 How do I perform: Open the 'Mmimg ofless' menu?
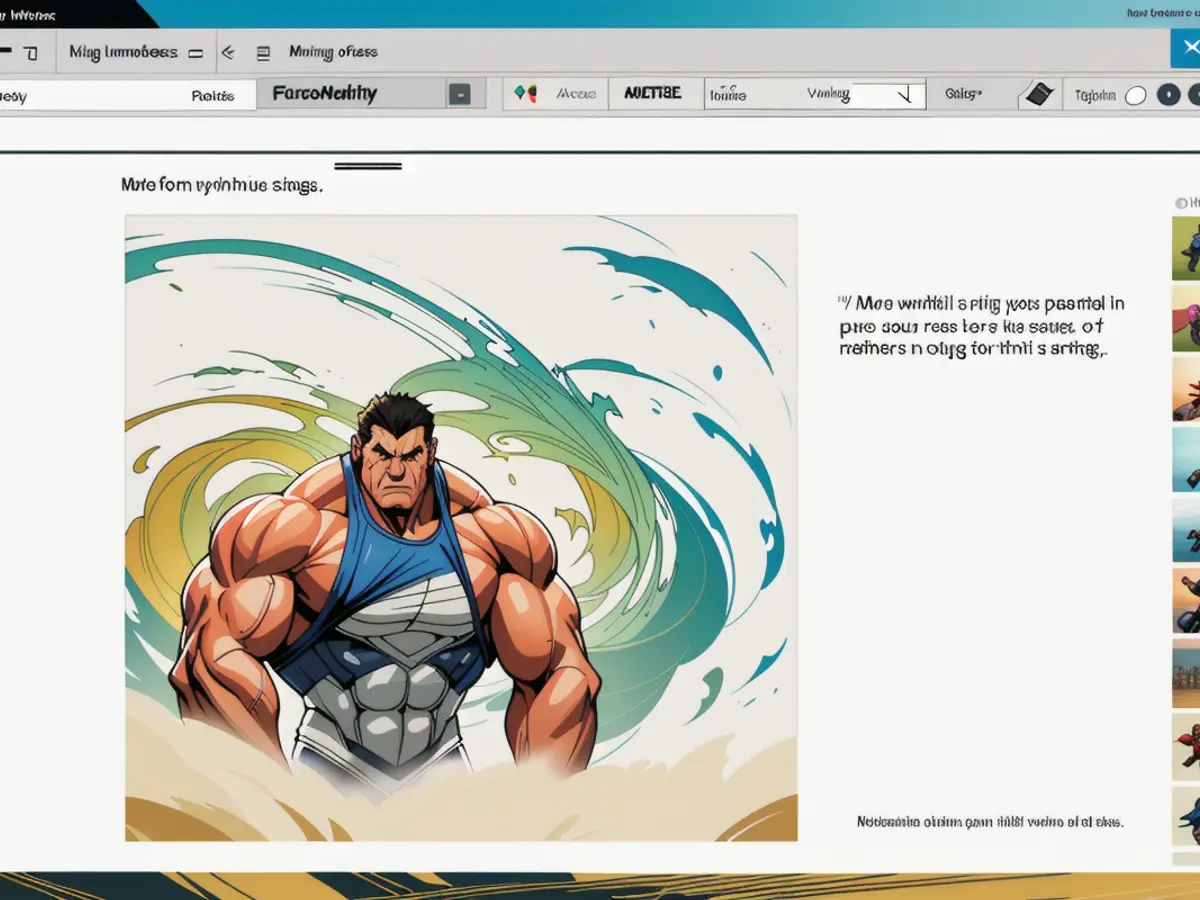[333, 52]
